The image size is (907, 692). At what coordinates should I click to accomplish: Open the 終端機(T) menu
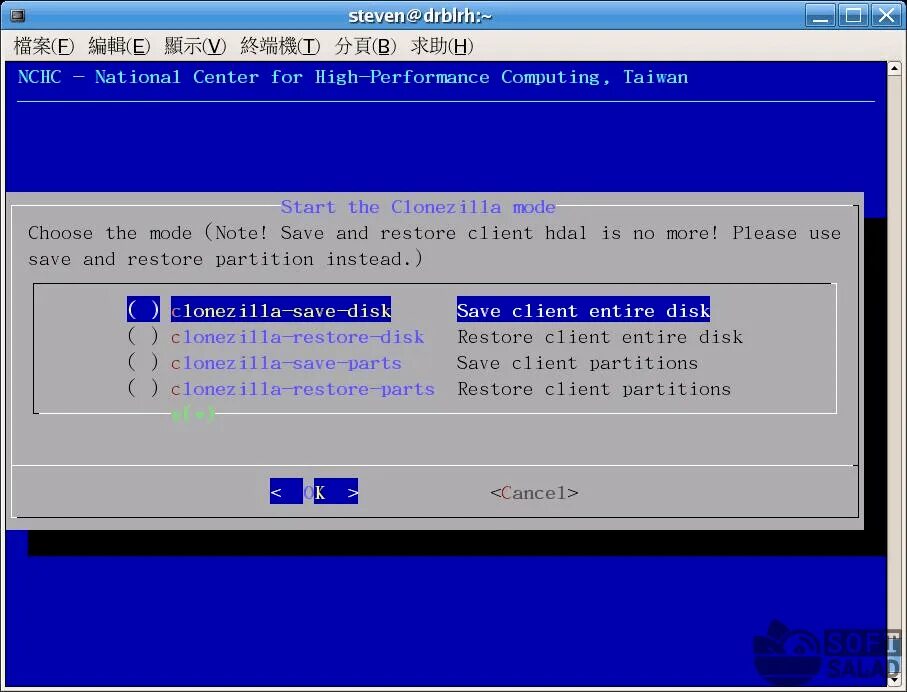tap(280, 46)
